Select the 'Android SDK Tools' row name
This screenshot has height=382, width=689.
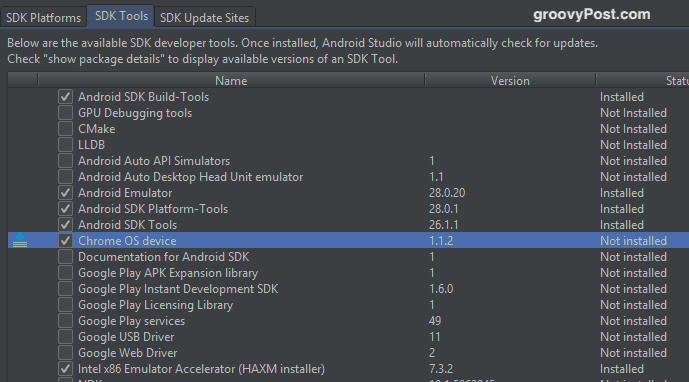pyautogui.click(x=127, y=225)
